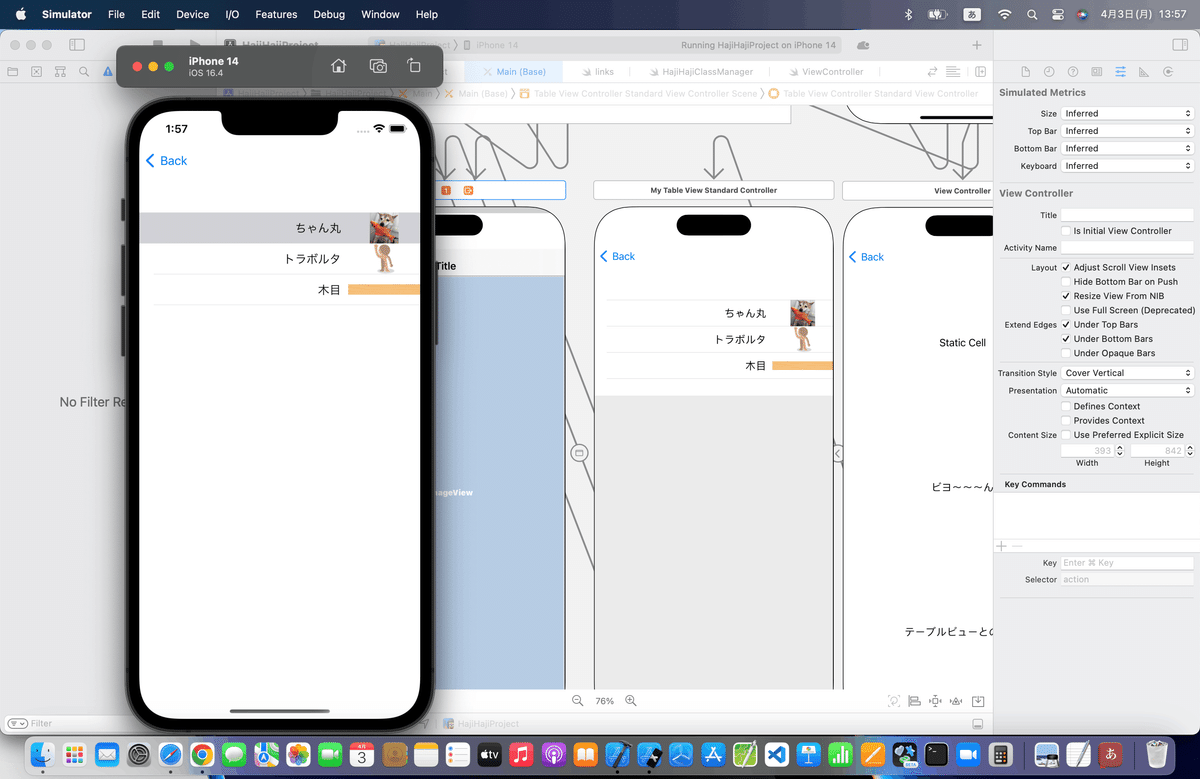The height and width of the screenshot is (779, 1200).
Task: Open editor options lines icon
Action: coord(953,72)
